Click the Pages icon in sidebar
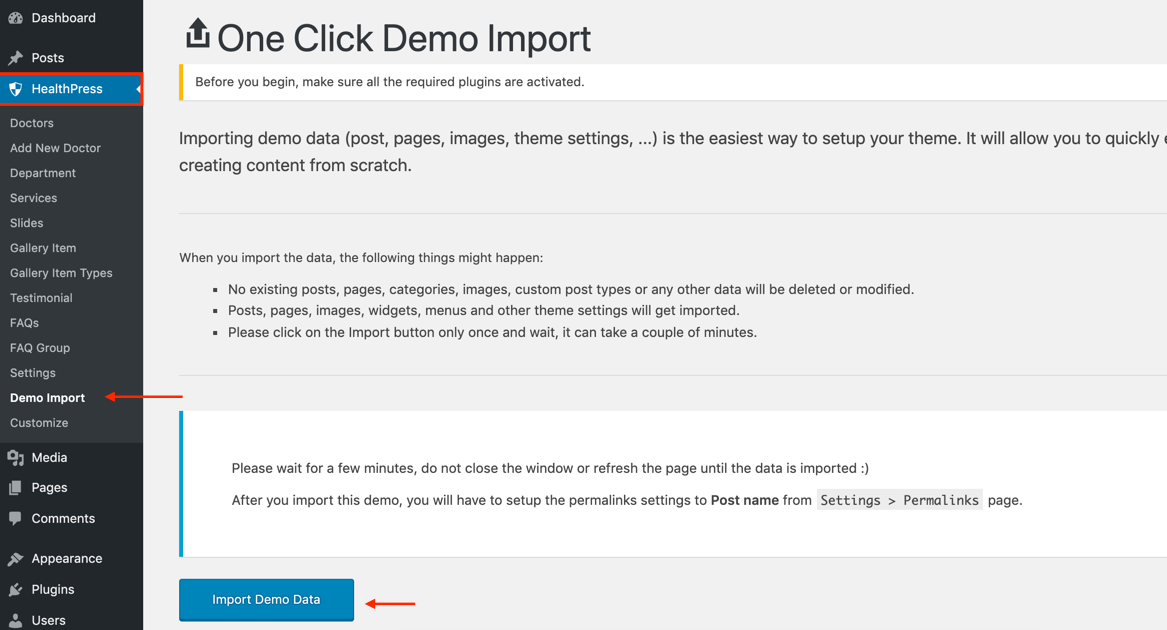1167x630 pixels. (16, 488)
